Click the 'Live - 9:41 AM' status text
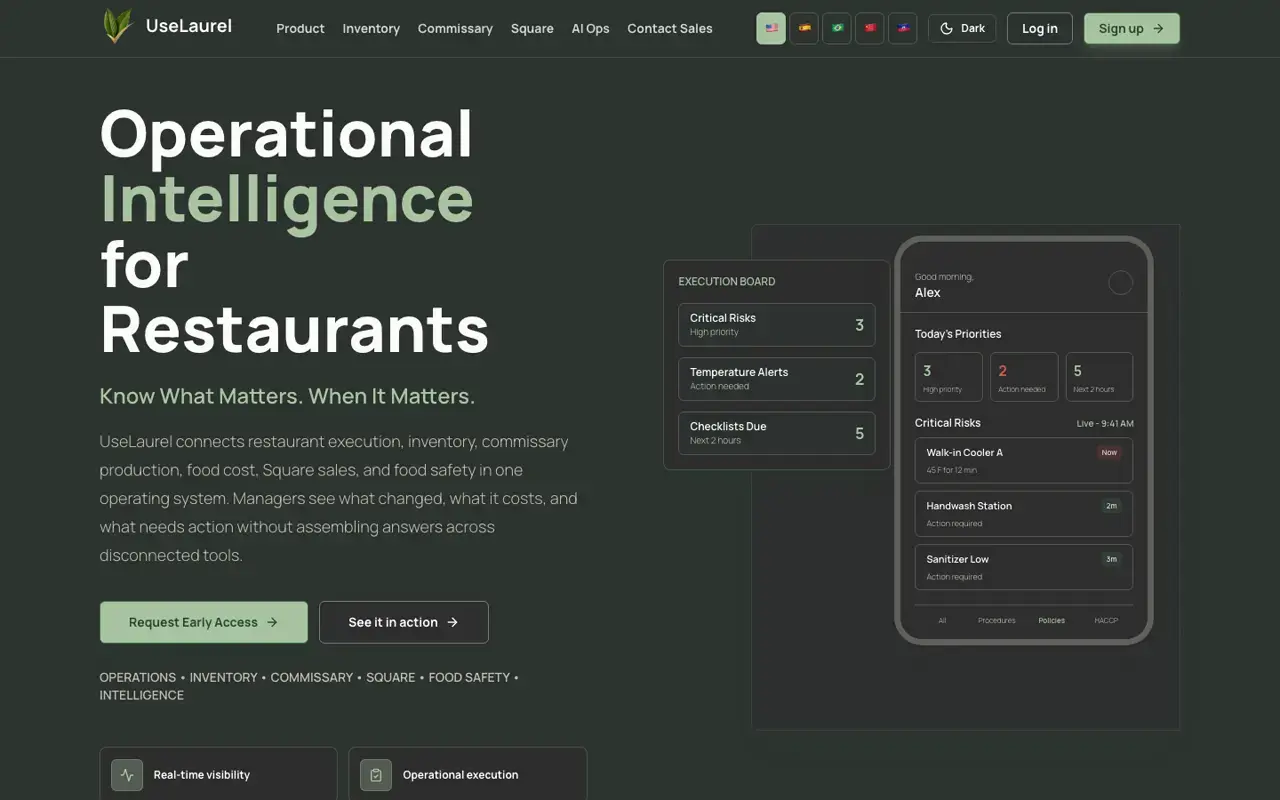The width and height of the screenshot is (1280, 800). point(1105,423)
